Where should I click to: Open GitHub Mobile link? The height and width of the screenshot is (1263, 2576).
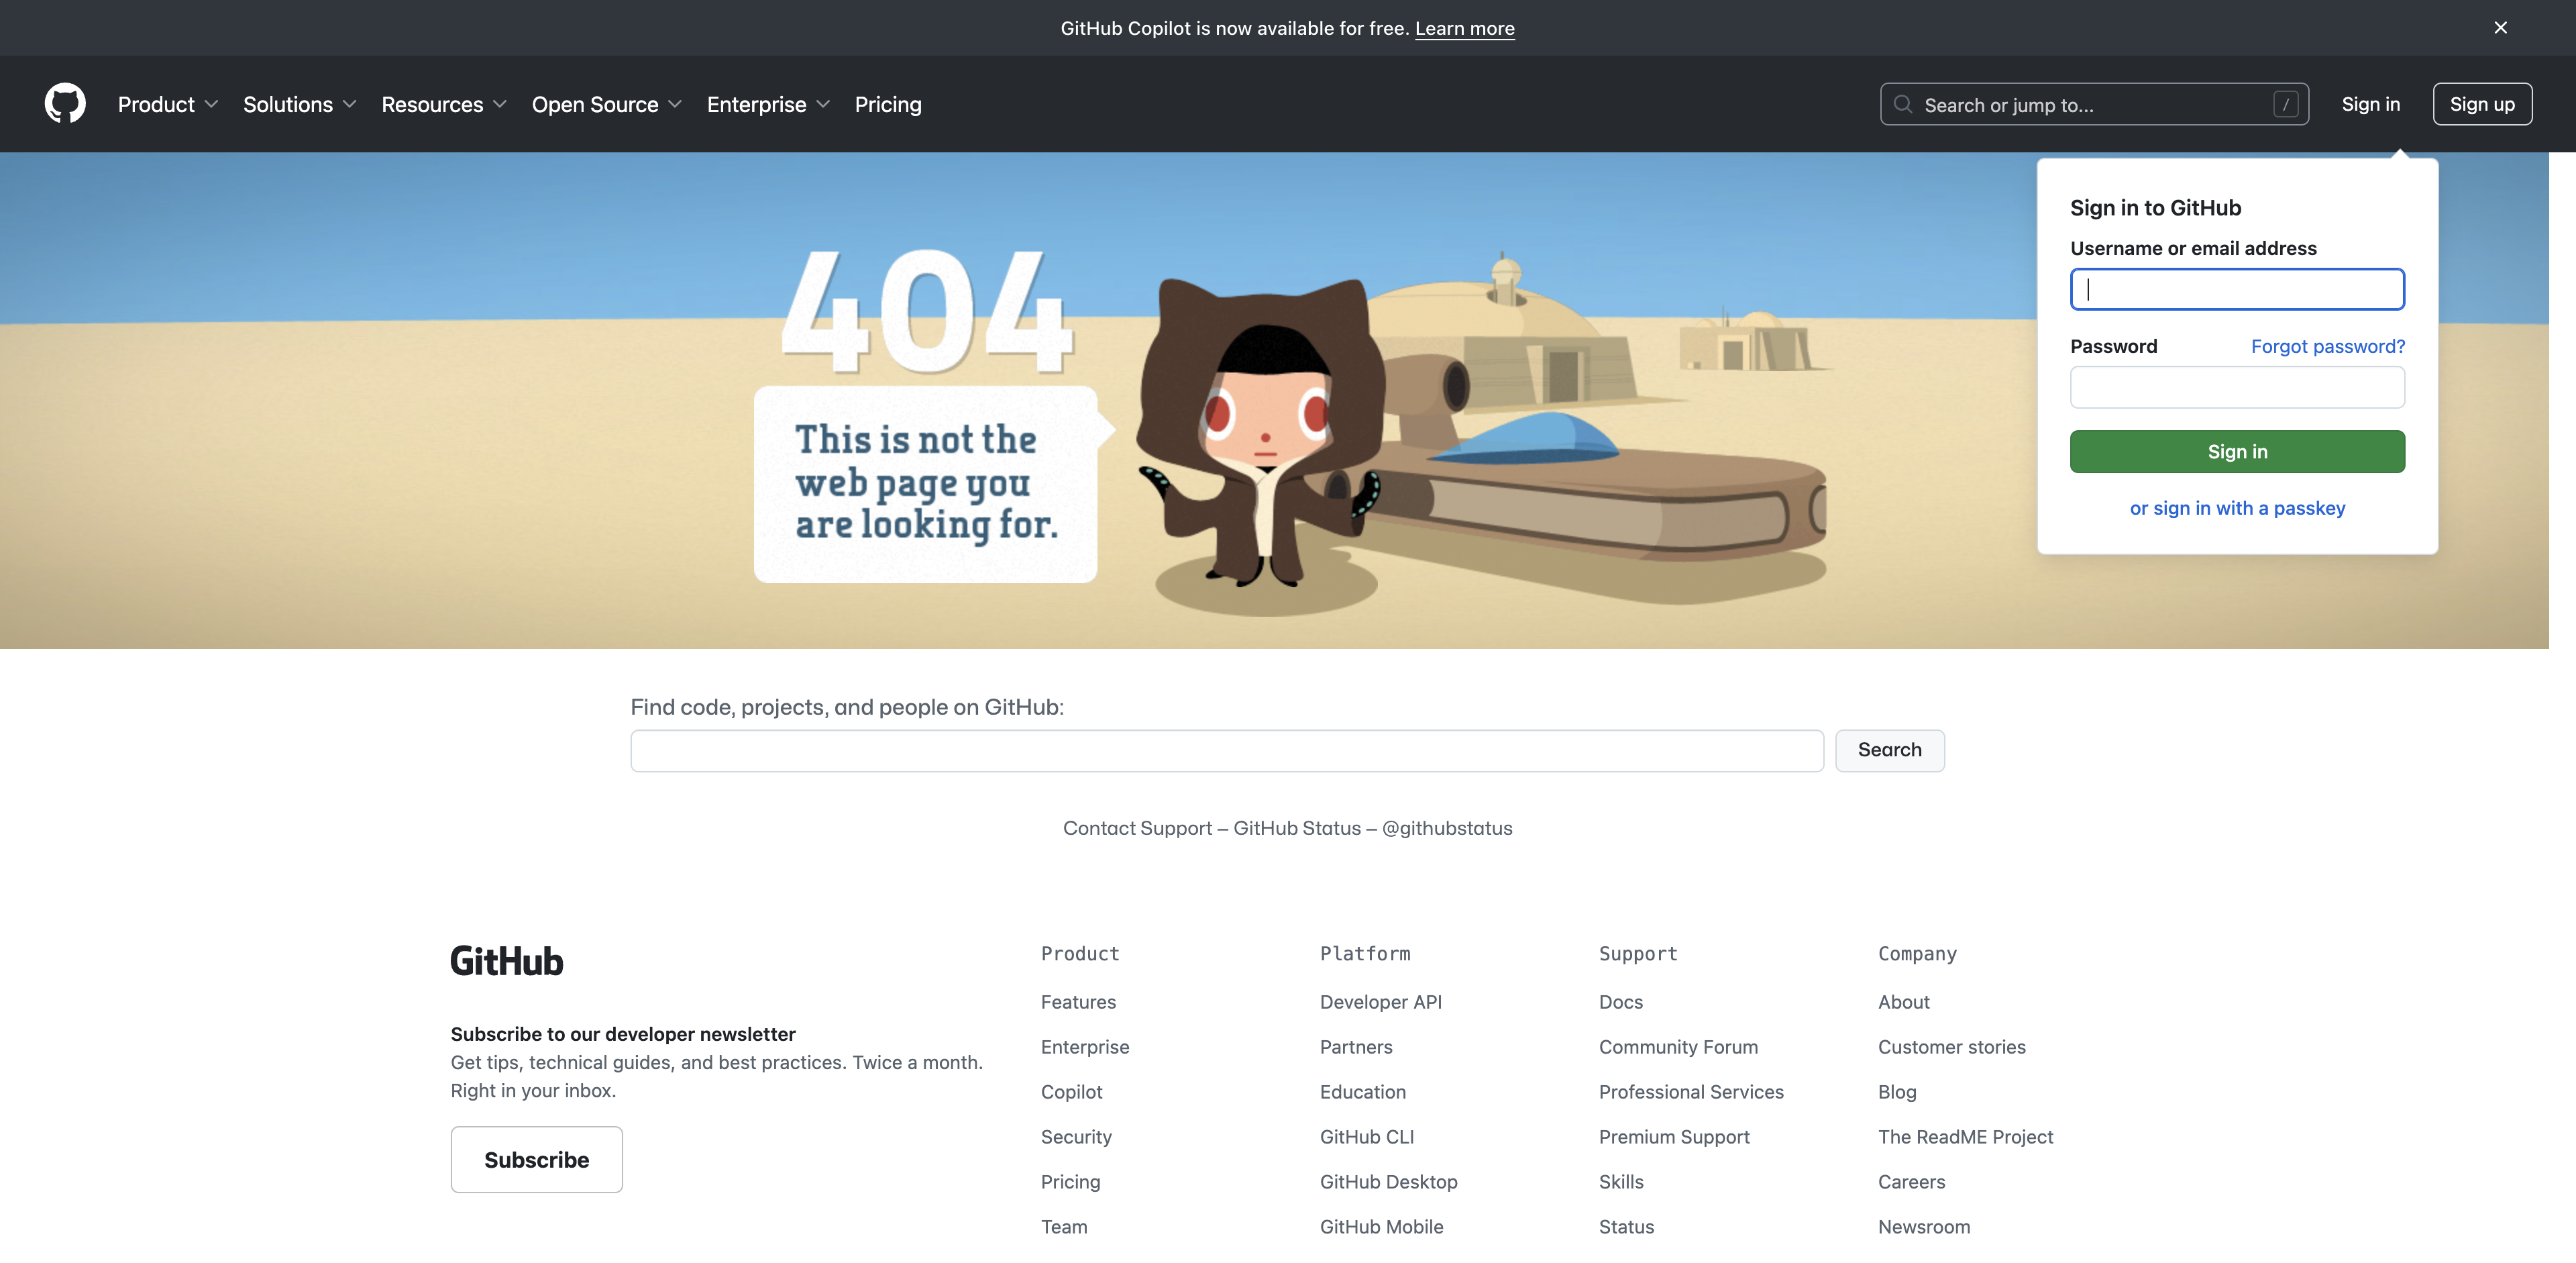click(x=1382, y=1227)
